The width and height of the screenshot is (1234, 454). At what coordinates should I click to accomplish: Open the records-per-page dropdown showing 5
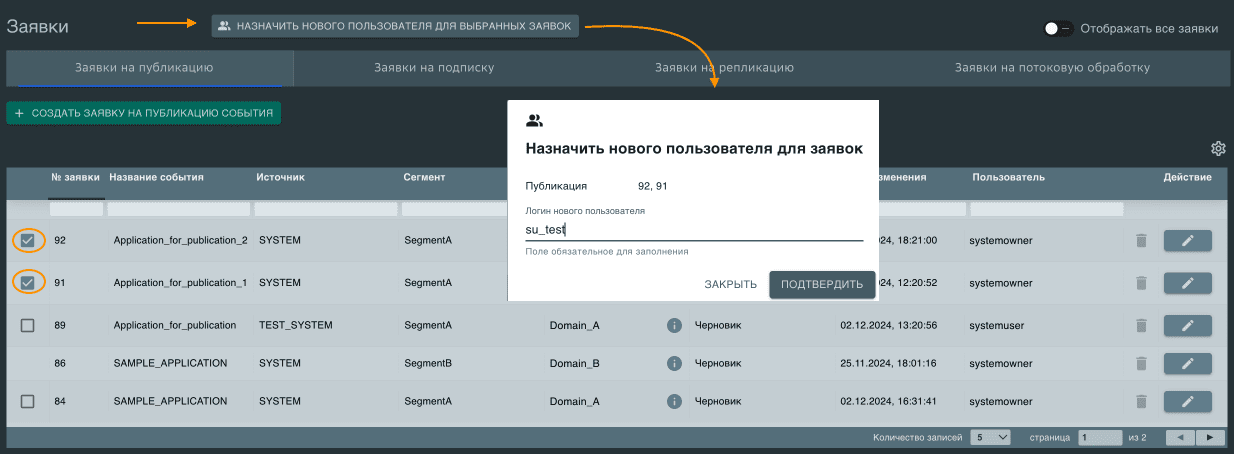990,437
